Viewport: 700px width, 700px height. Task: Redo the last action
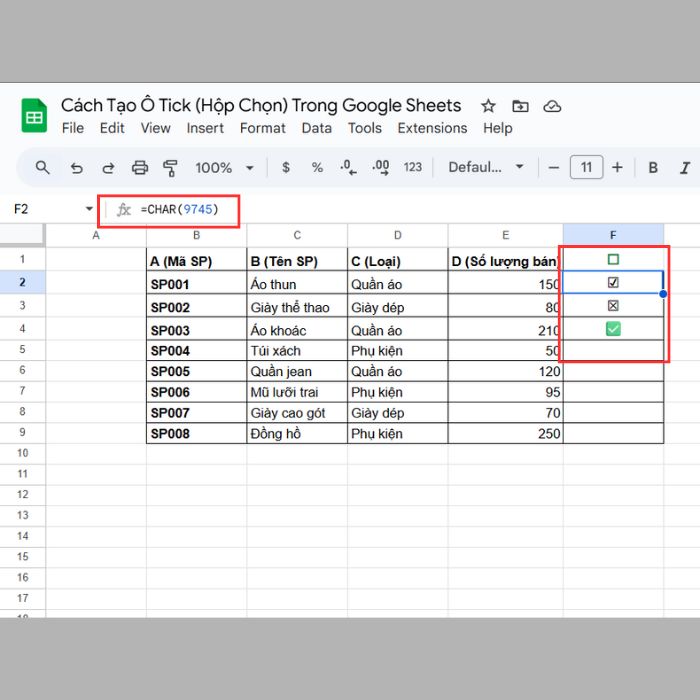pos(108,168)
